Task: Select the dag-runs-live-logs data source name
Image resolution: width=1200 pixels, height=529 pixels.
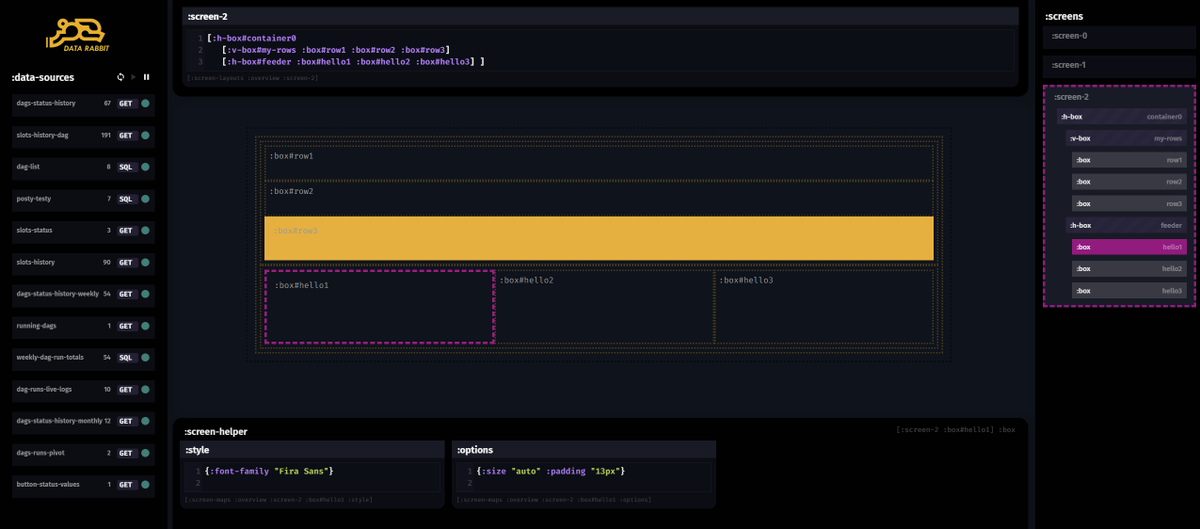Action: 44,389
